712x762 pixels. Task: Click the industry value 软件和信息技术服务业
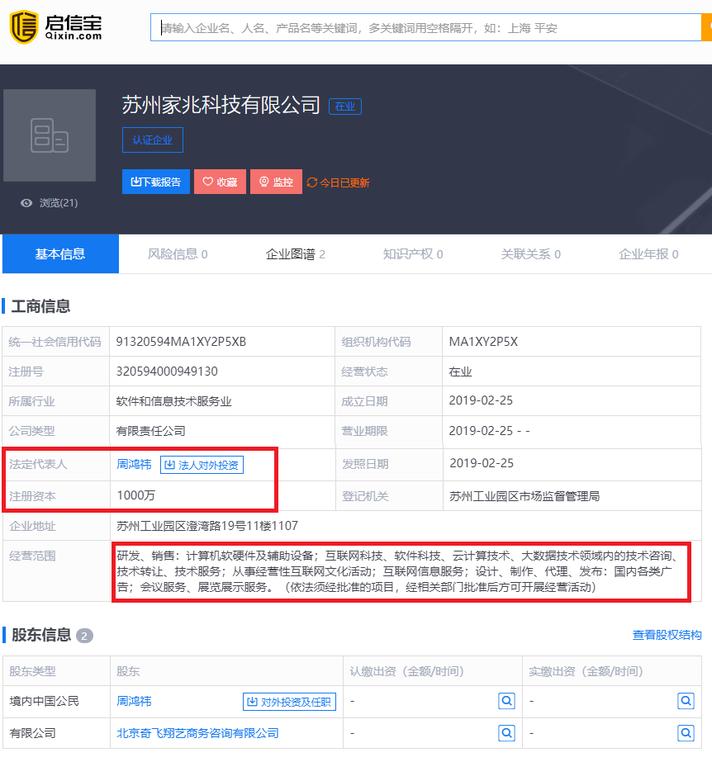click(x=174, y=401)
